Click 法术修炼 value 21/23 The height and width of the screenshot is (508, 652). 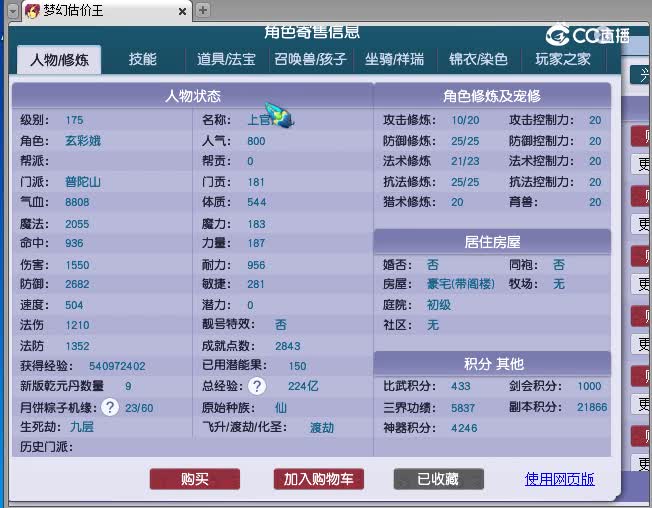pos(465,161)
